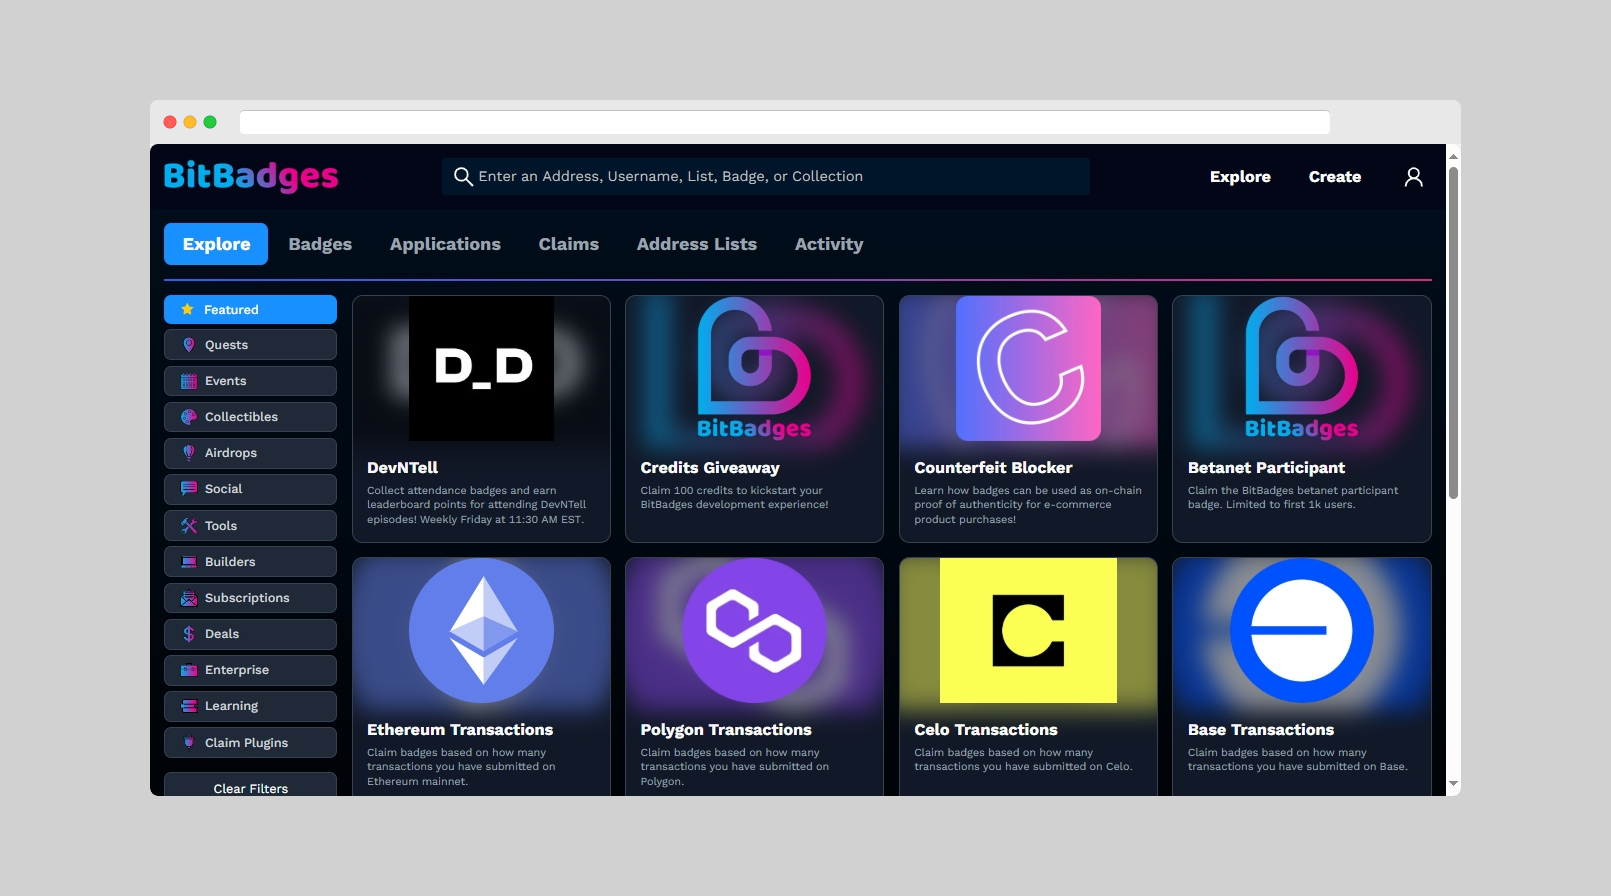Click Create in the top navigation

coord(1335,177)
